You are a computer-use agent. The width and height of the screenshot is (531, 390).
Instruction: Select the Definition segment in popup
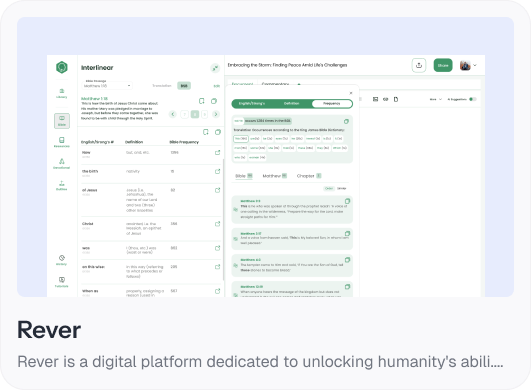coord(291,104)
